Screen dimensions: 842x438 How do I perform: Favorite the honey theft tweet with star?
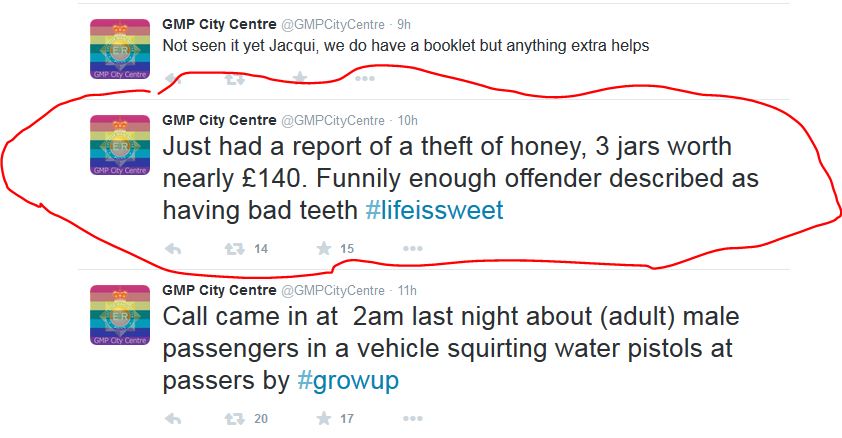(323, 249)
